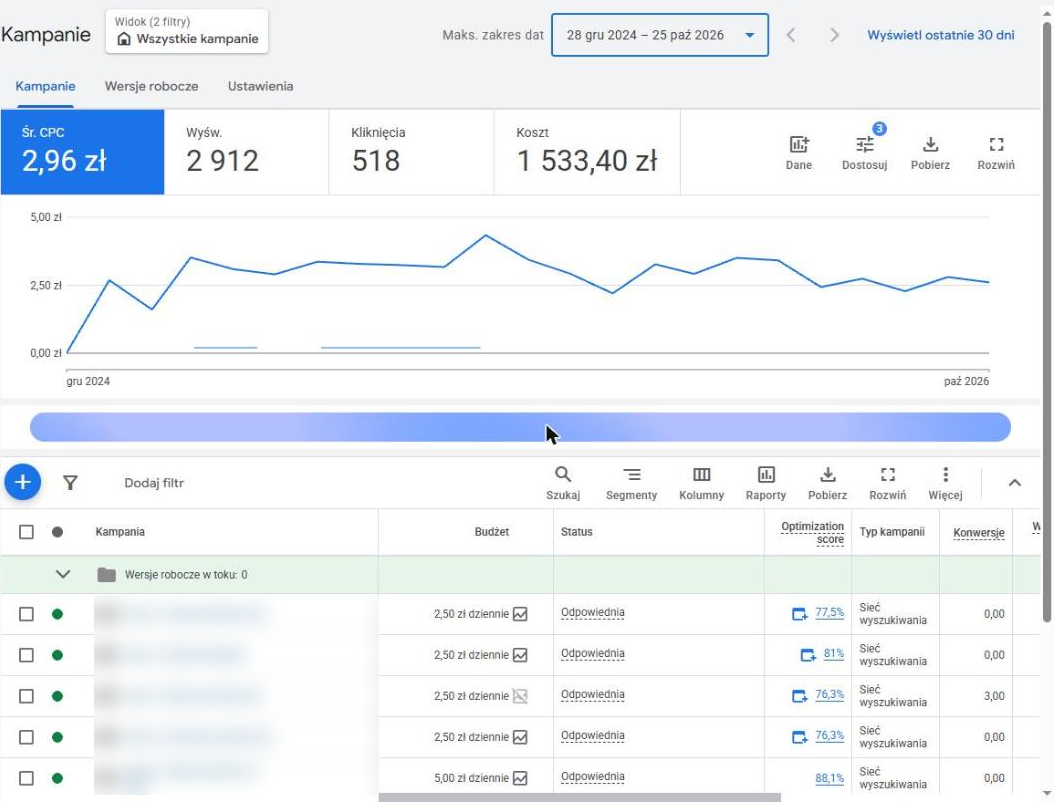Toggle the select-all campaigns header checkbox
Screen dimensions: 1054x802
[x=26, y=532]
